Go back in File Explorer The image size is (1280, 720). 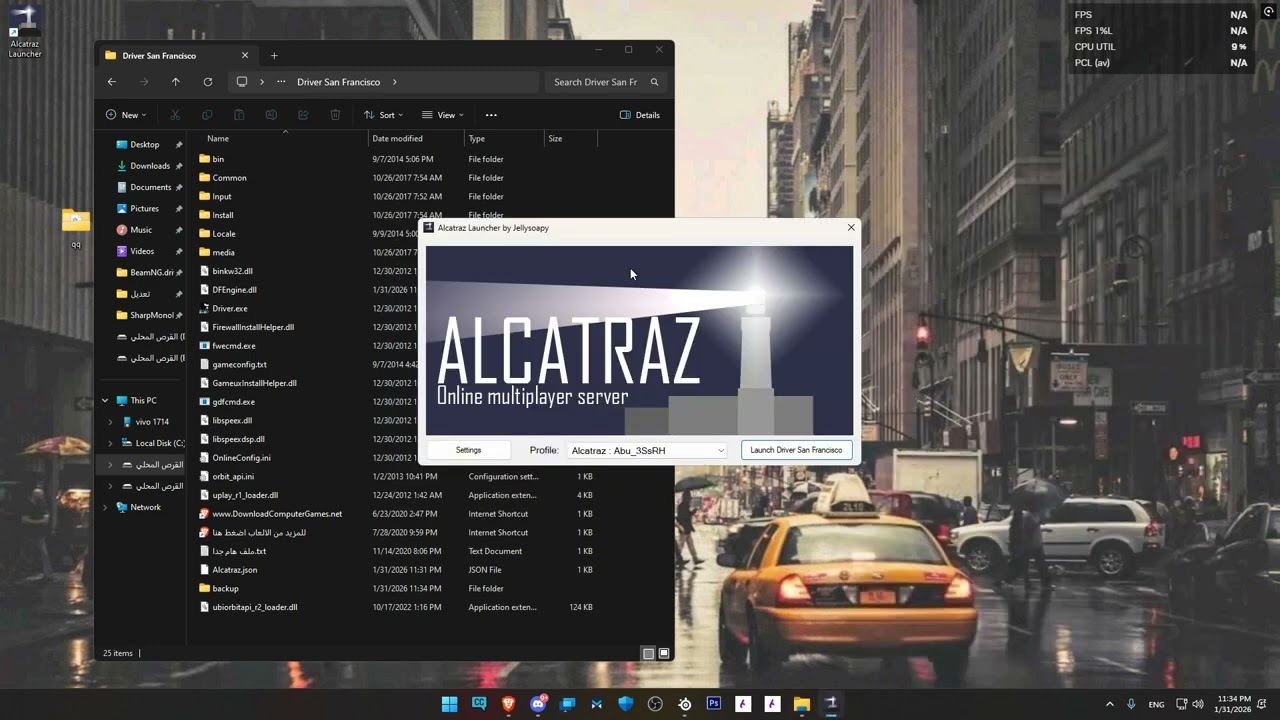click(112, 82)
